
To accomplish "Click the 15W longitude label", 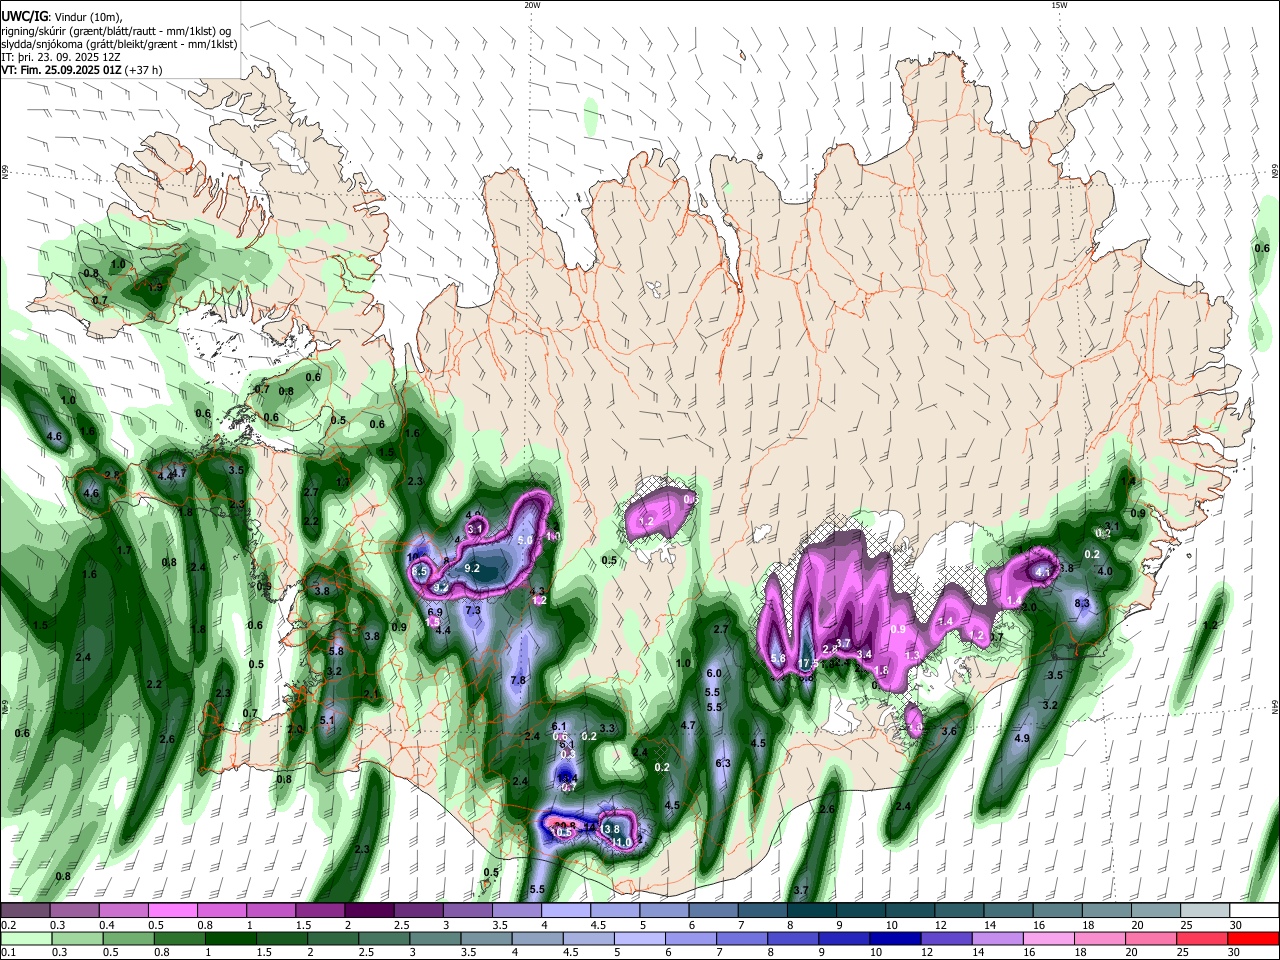I will pos(1058,5).
